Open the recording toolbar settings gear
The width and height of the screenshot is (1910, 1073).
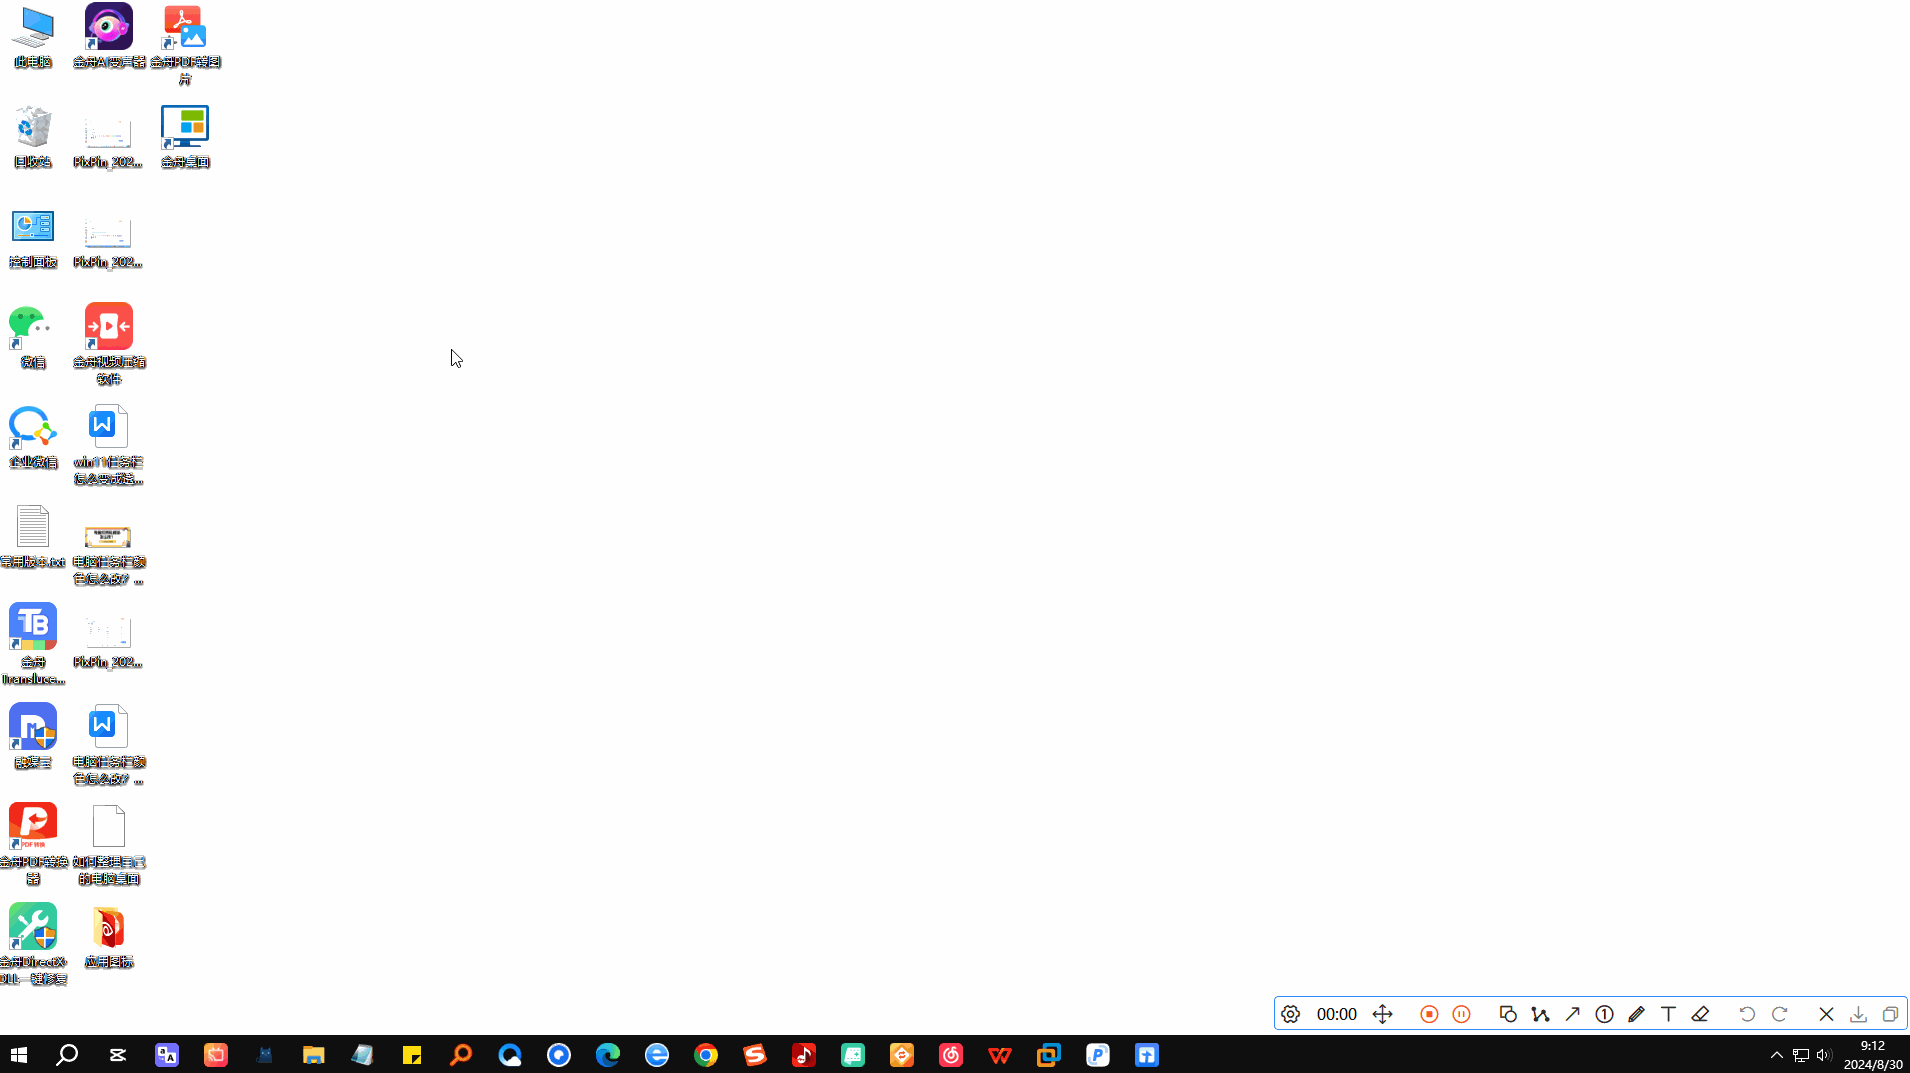(x=1290, y=1014)
